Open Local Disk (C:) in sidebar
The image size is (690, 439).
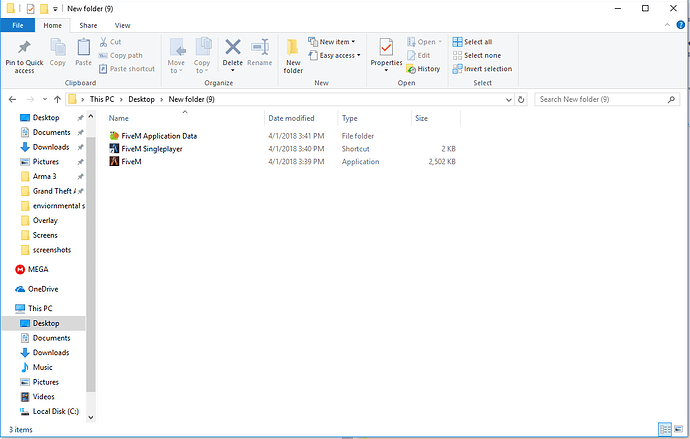click(55, 411)
